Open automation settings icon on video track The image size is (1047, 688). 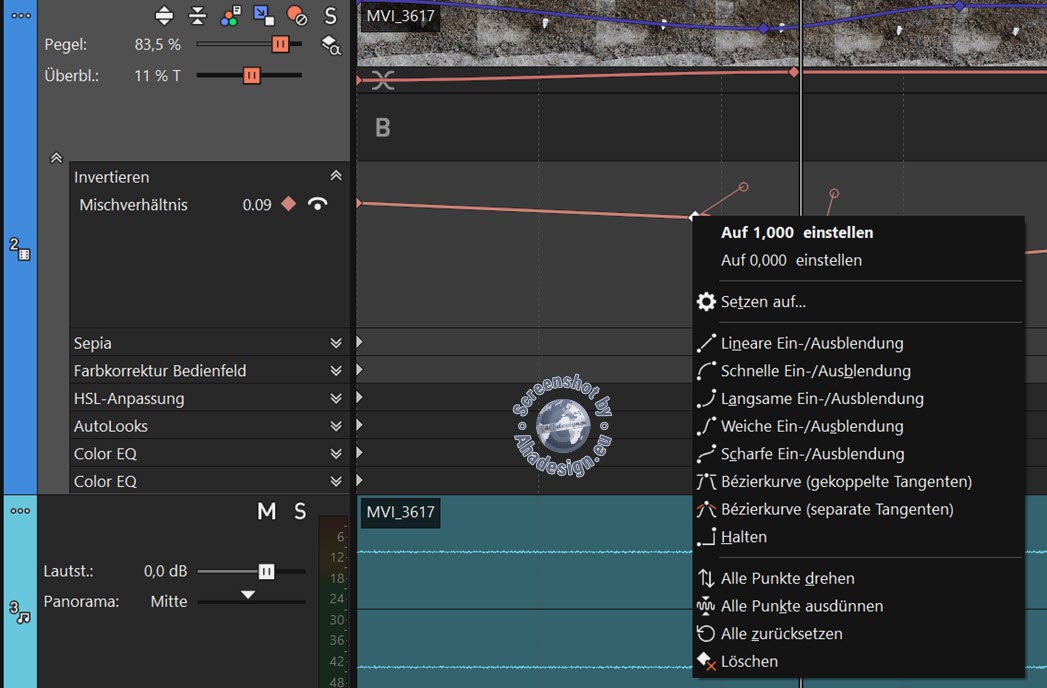pyautogui.click(x=296, y=15)
